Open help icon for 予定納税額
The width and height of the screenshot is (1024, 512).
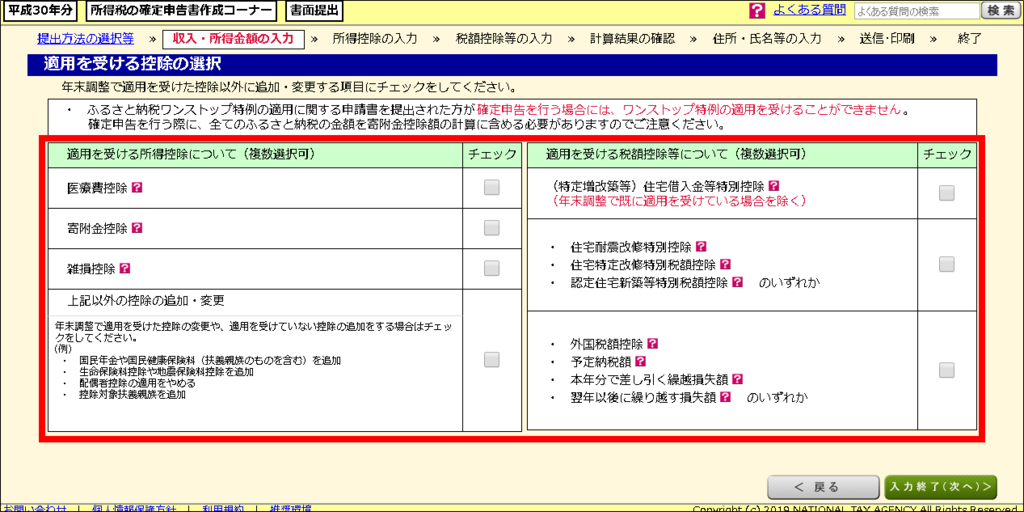641,361
